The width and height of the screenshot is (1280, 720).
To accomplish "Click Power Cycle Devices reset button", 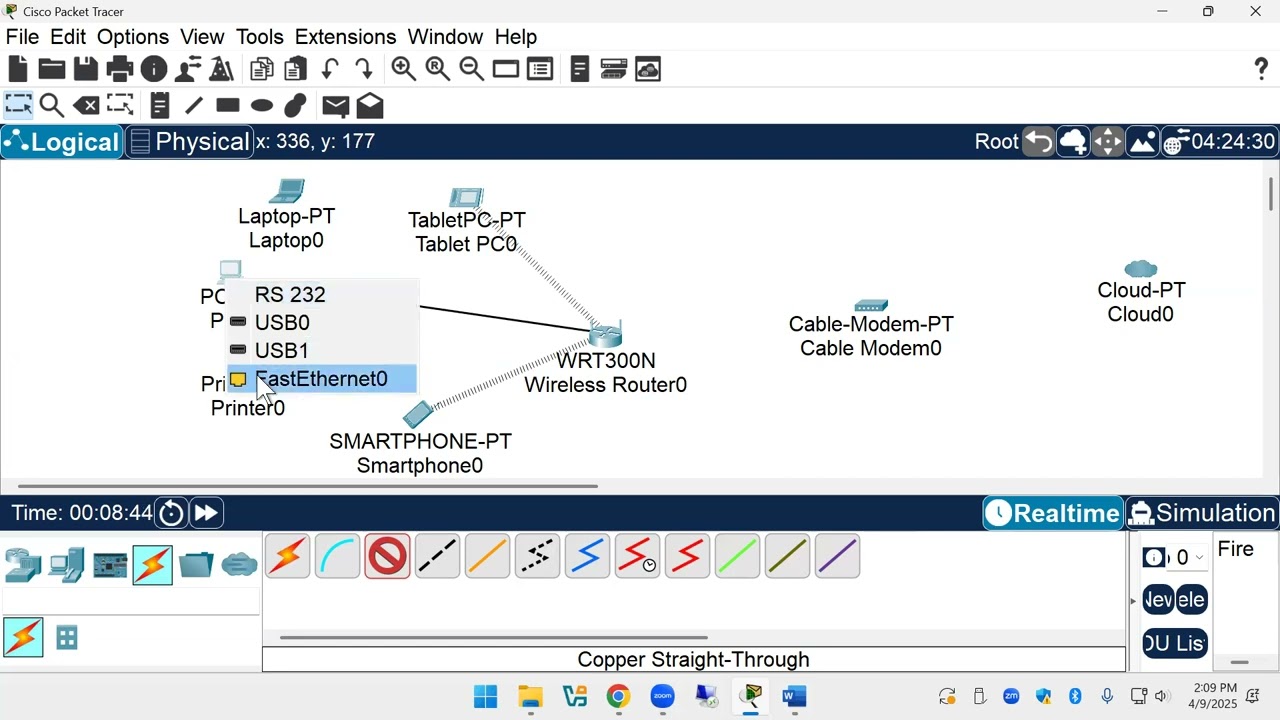I will point(172,513).
